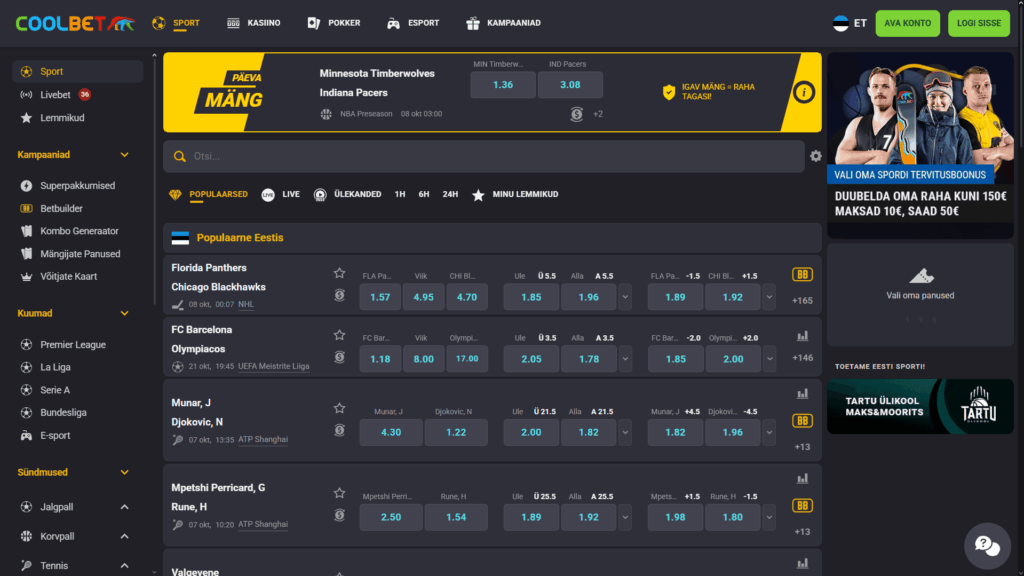Click the Ava Konto button
The width and height of the screenshot is (1024, 576).
907,23
